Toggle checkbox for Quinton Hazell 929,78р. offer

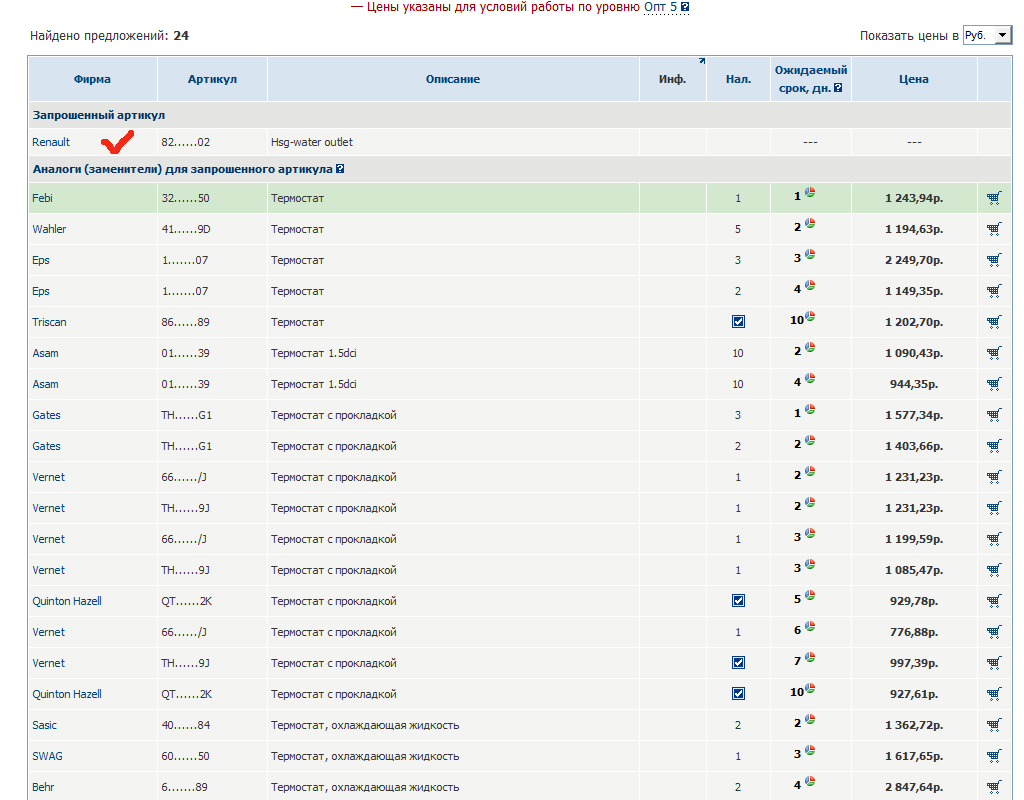click(x=738, y=601)
